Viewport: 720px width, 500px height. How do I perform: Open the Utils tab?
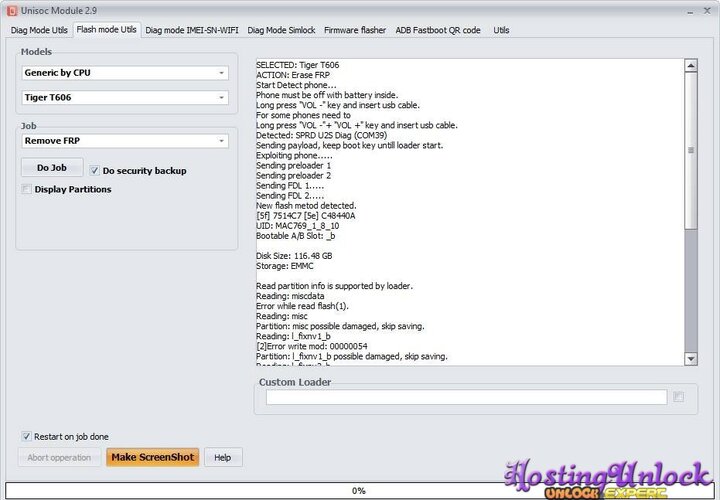[501, 30]
